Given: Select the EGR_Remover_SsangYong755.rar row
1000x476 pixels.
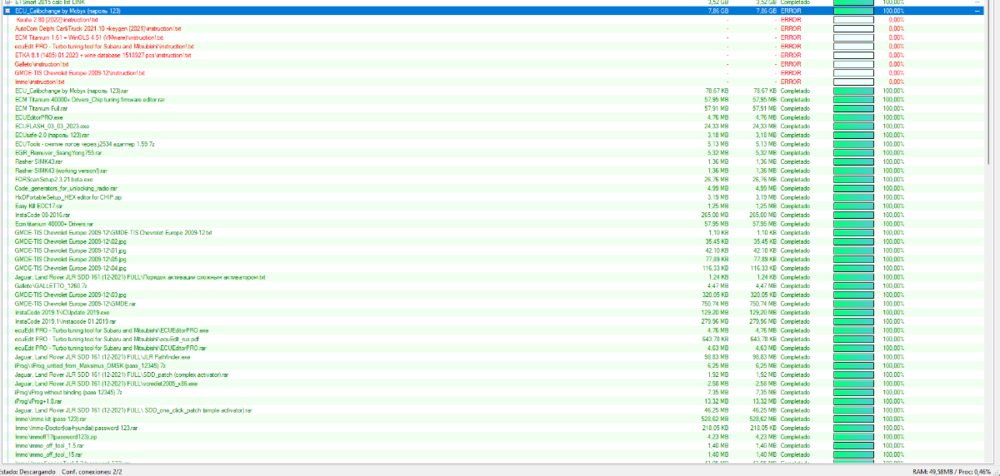Looking at the screenshot, I should click(61, 152).
